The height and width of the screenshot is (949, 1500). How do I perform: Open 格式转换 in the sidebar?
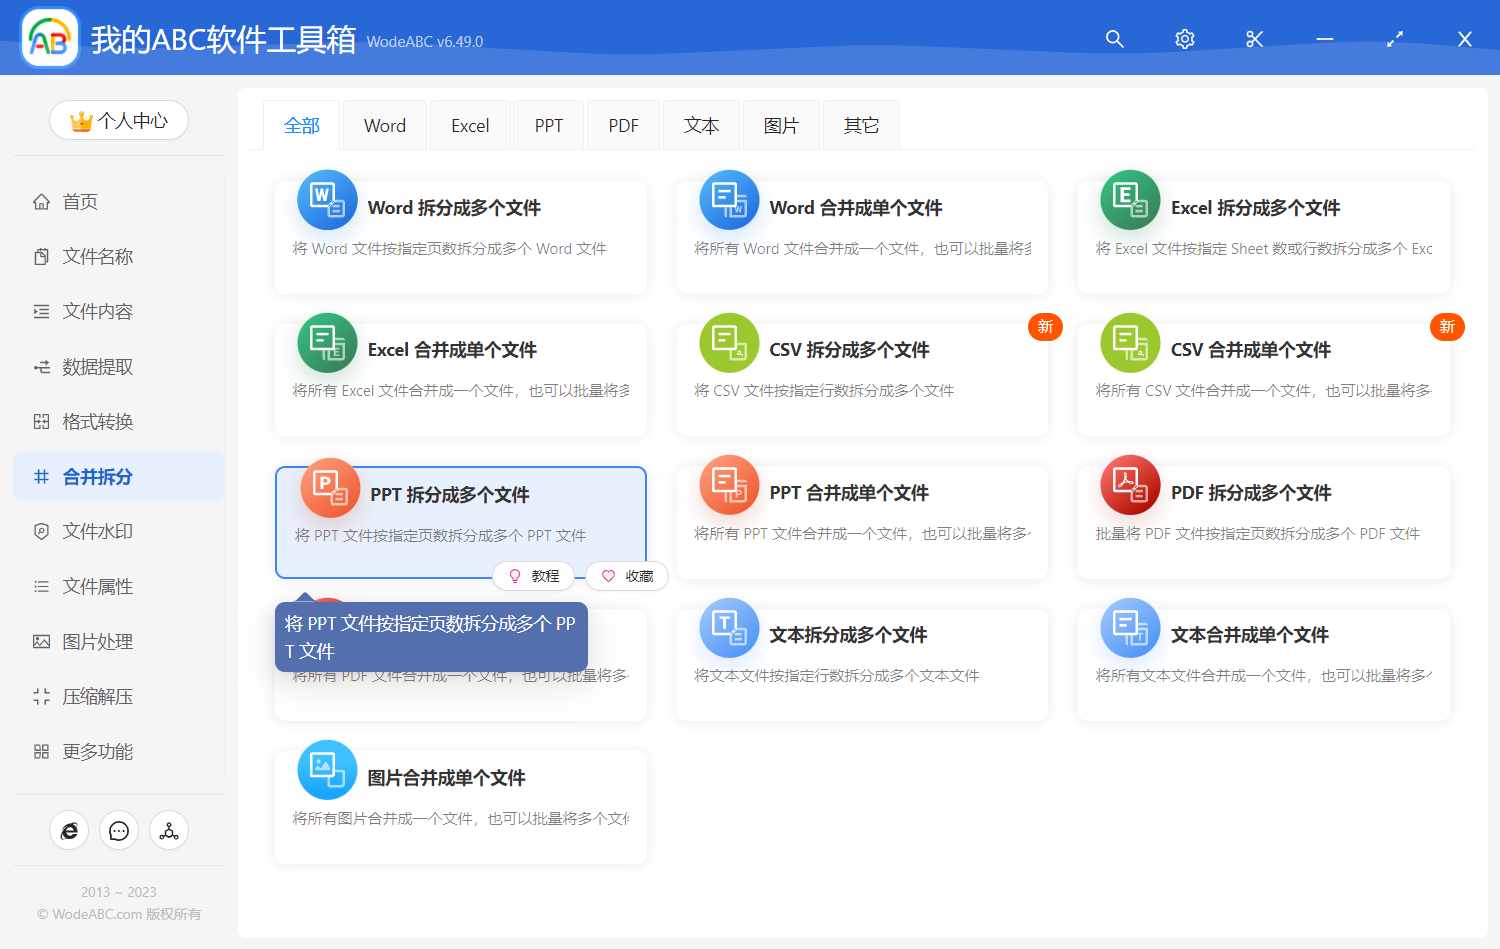(97, 422)
